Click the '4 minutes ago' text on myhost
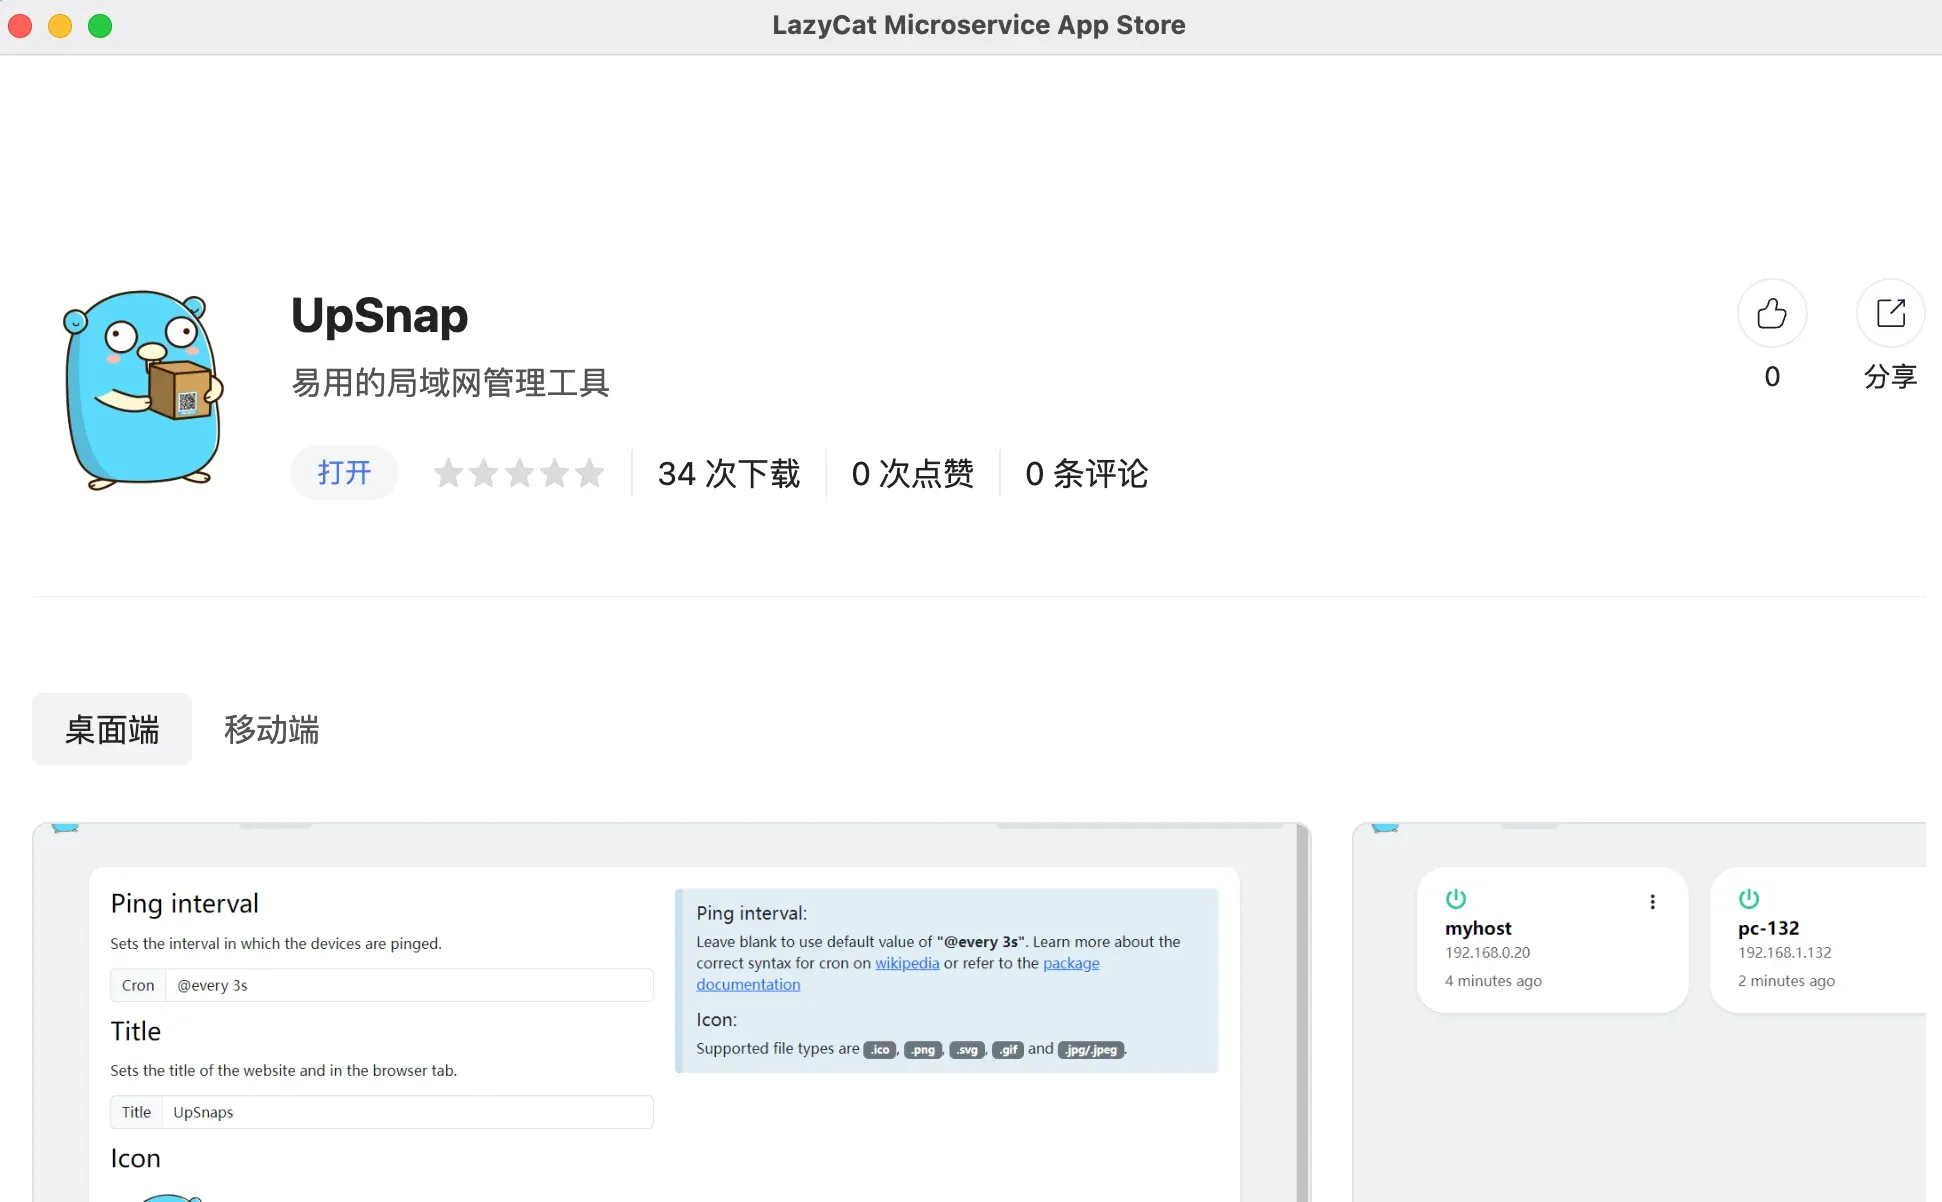Screen dimensions: 1942x1202 (x=1493, y=981)
